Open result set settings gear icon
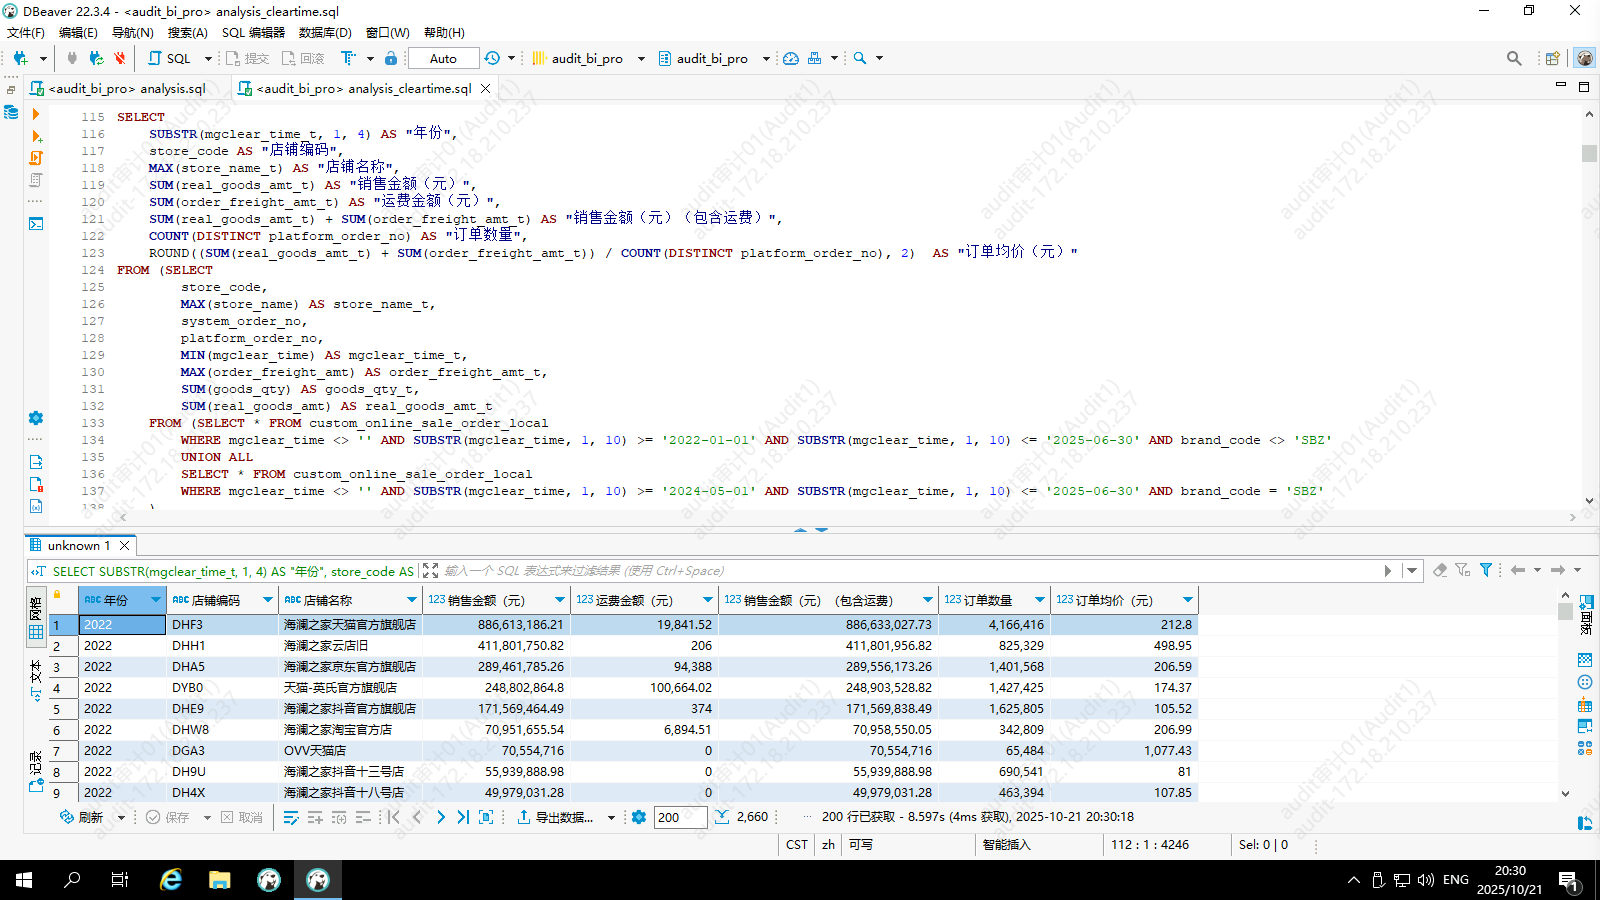1600x900 pixels. pyautogui.click(x=639, y=817)
